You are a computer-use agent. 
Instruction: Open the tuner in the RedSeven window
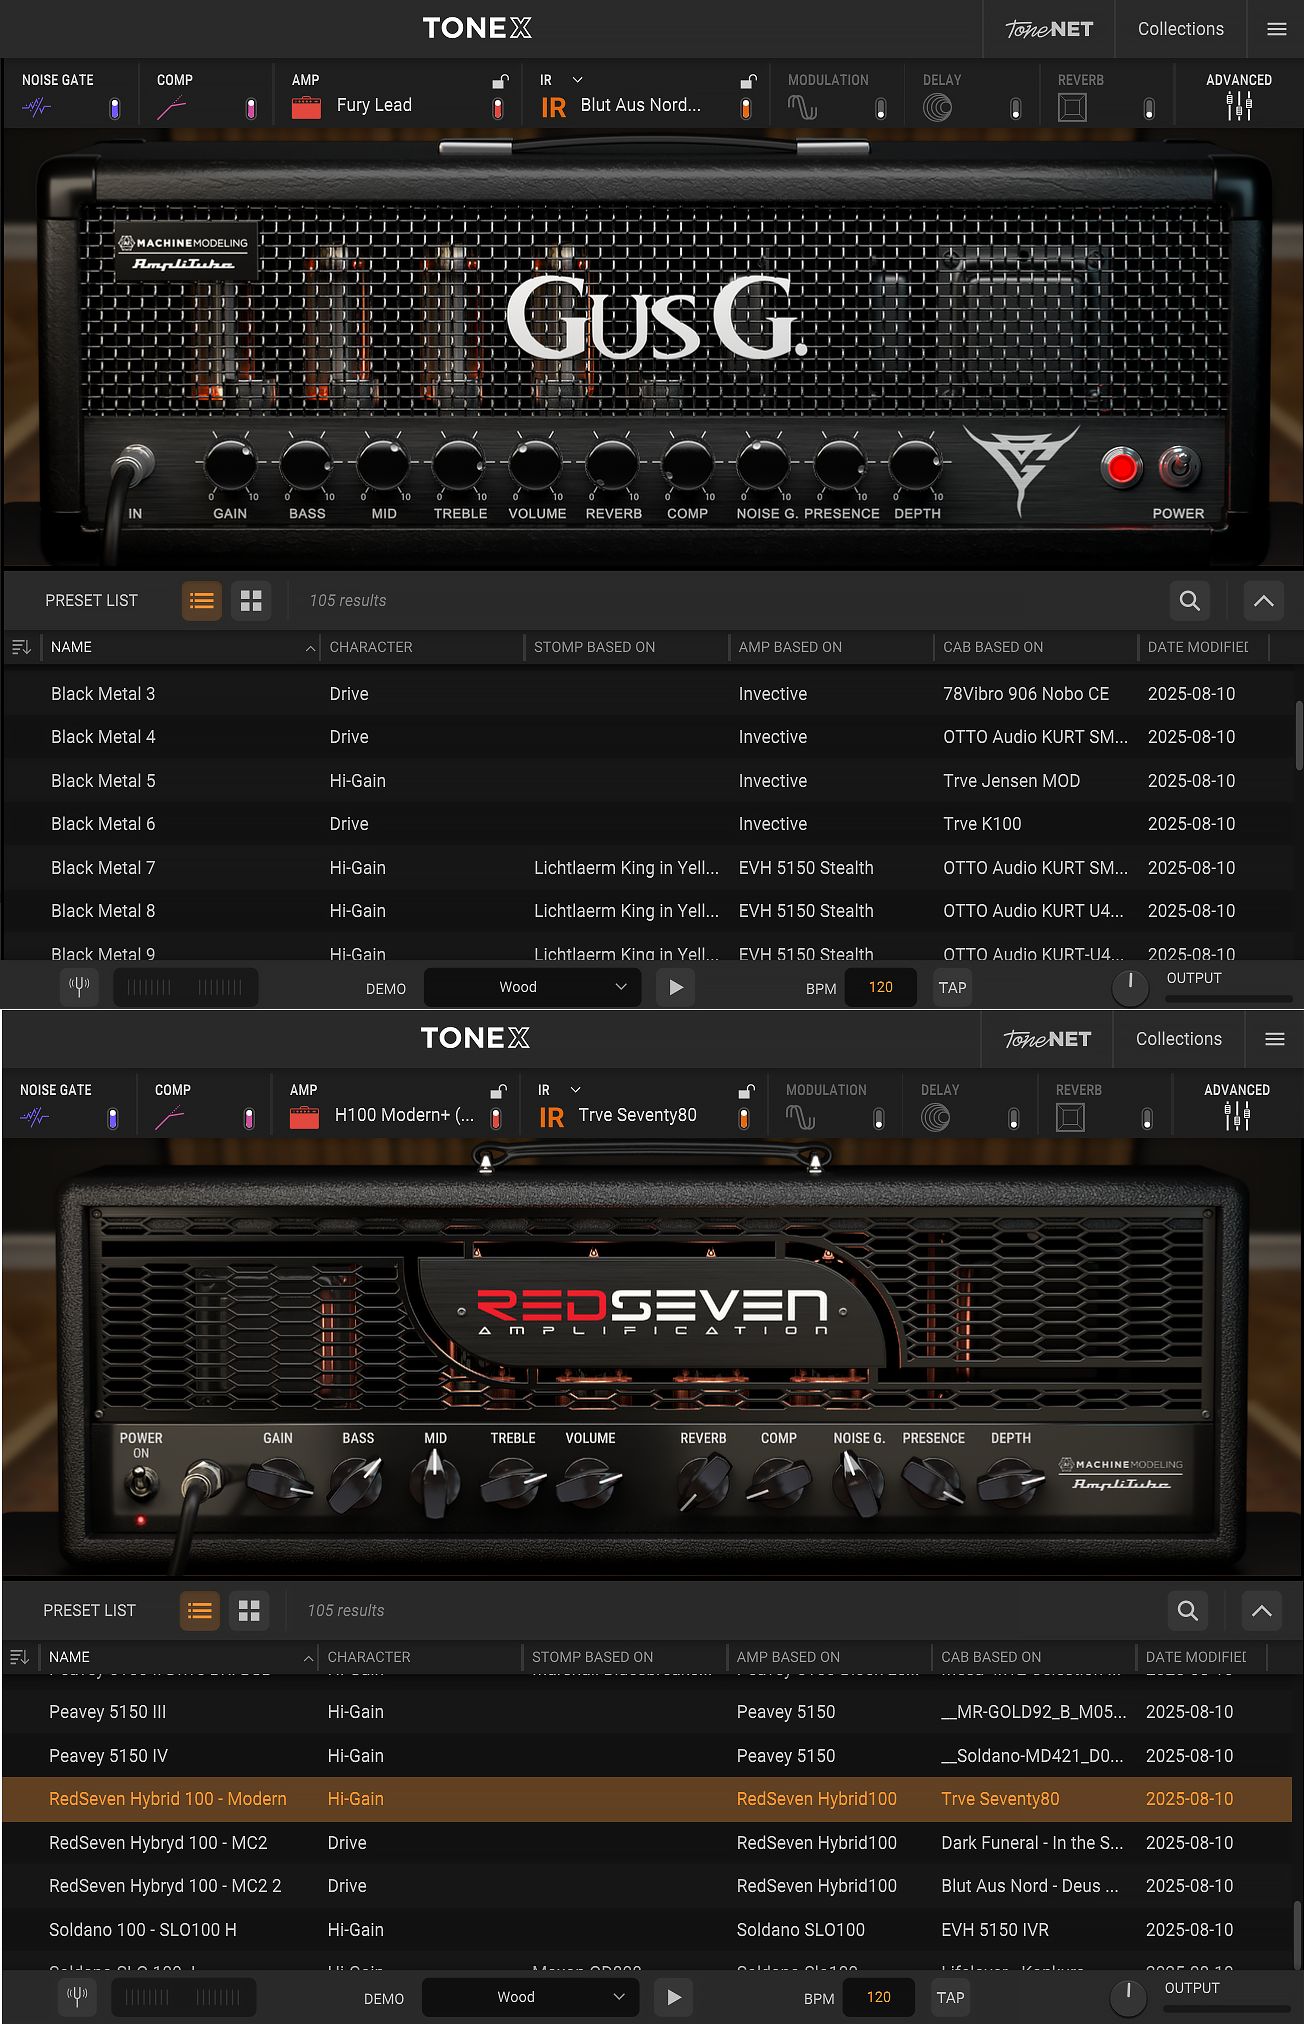pos(77,1997)
